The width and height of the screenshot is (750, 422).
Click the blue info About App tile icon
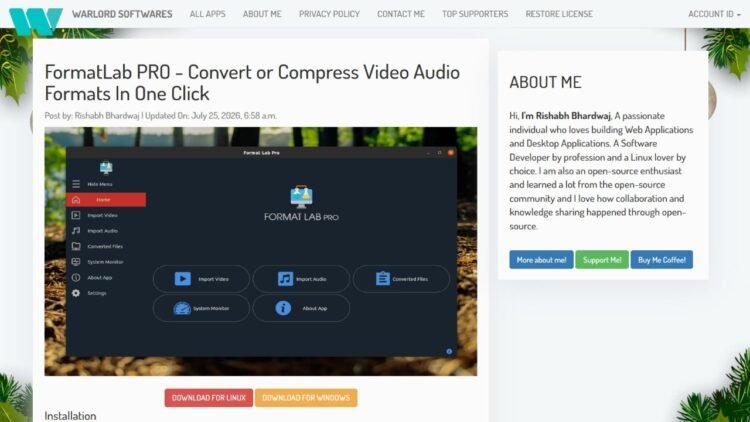tap(283, 308)
